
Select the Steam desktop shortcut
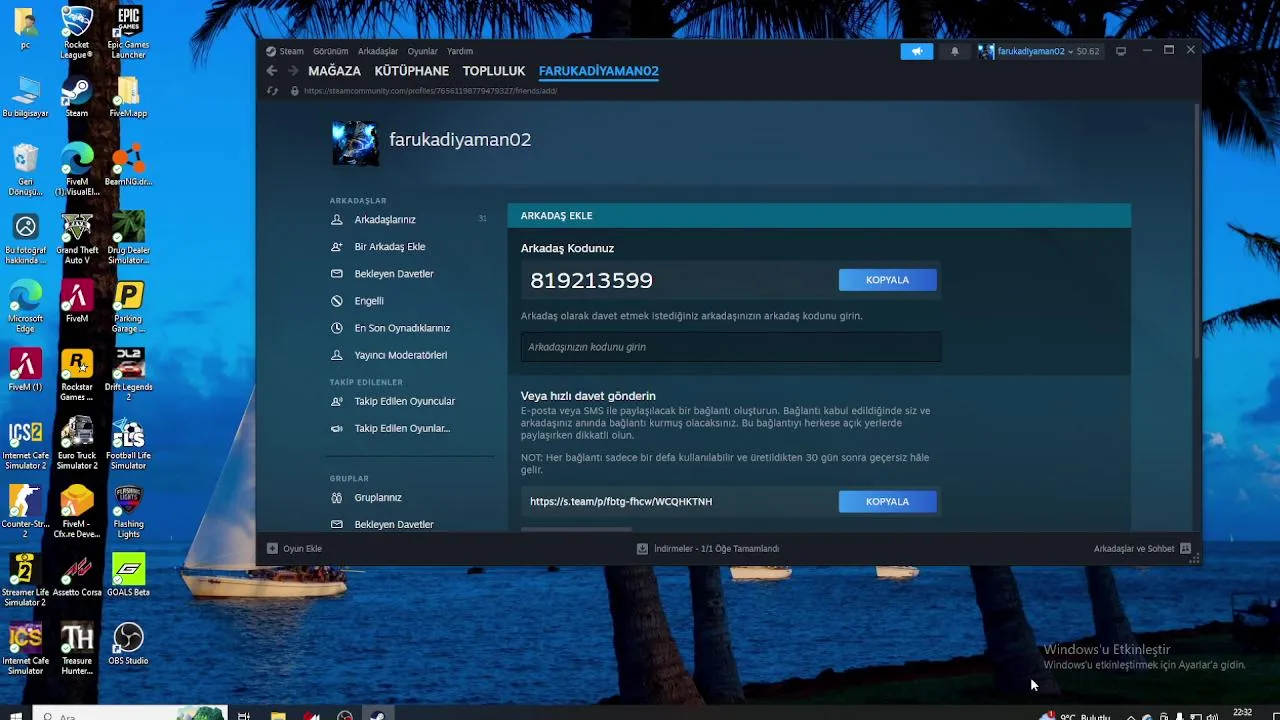click(x=77, y=97)
